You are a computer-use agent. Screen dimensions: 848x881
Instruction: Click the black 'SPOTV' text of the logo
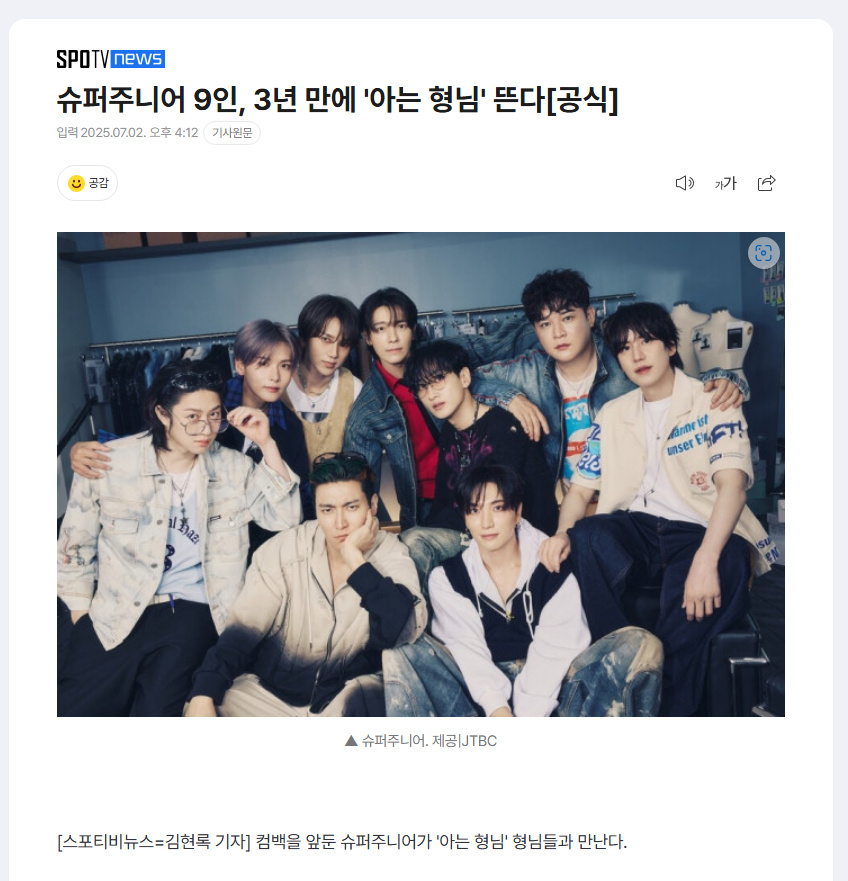[x=83, y=58]
